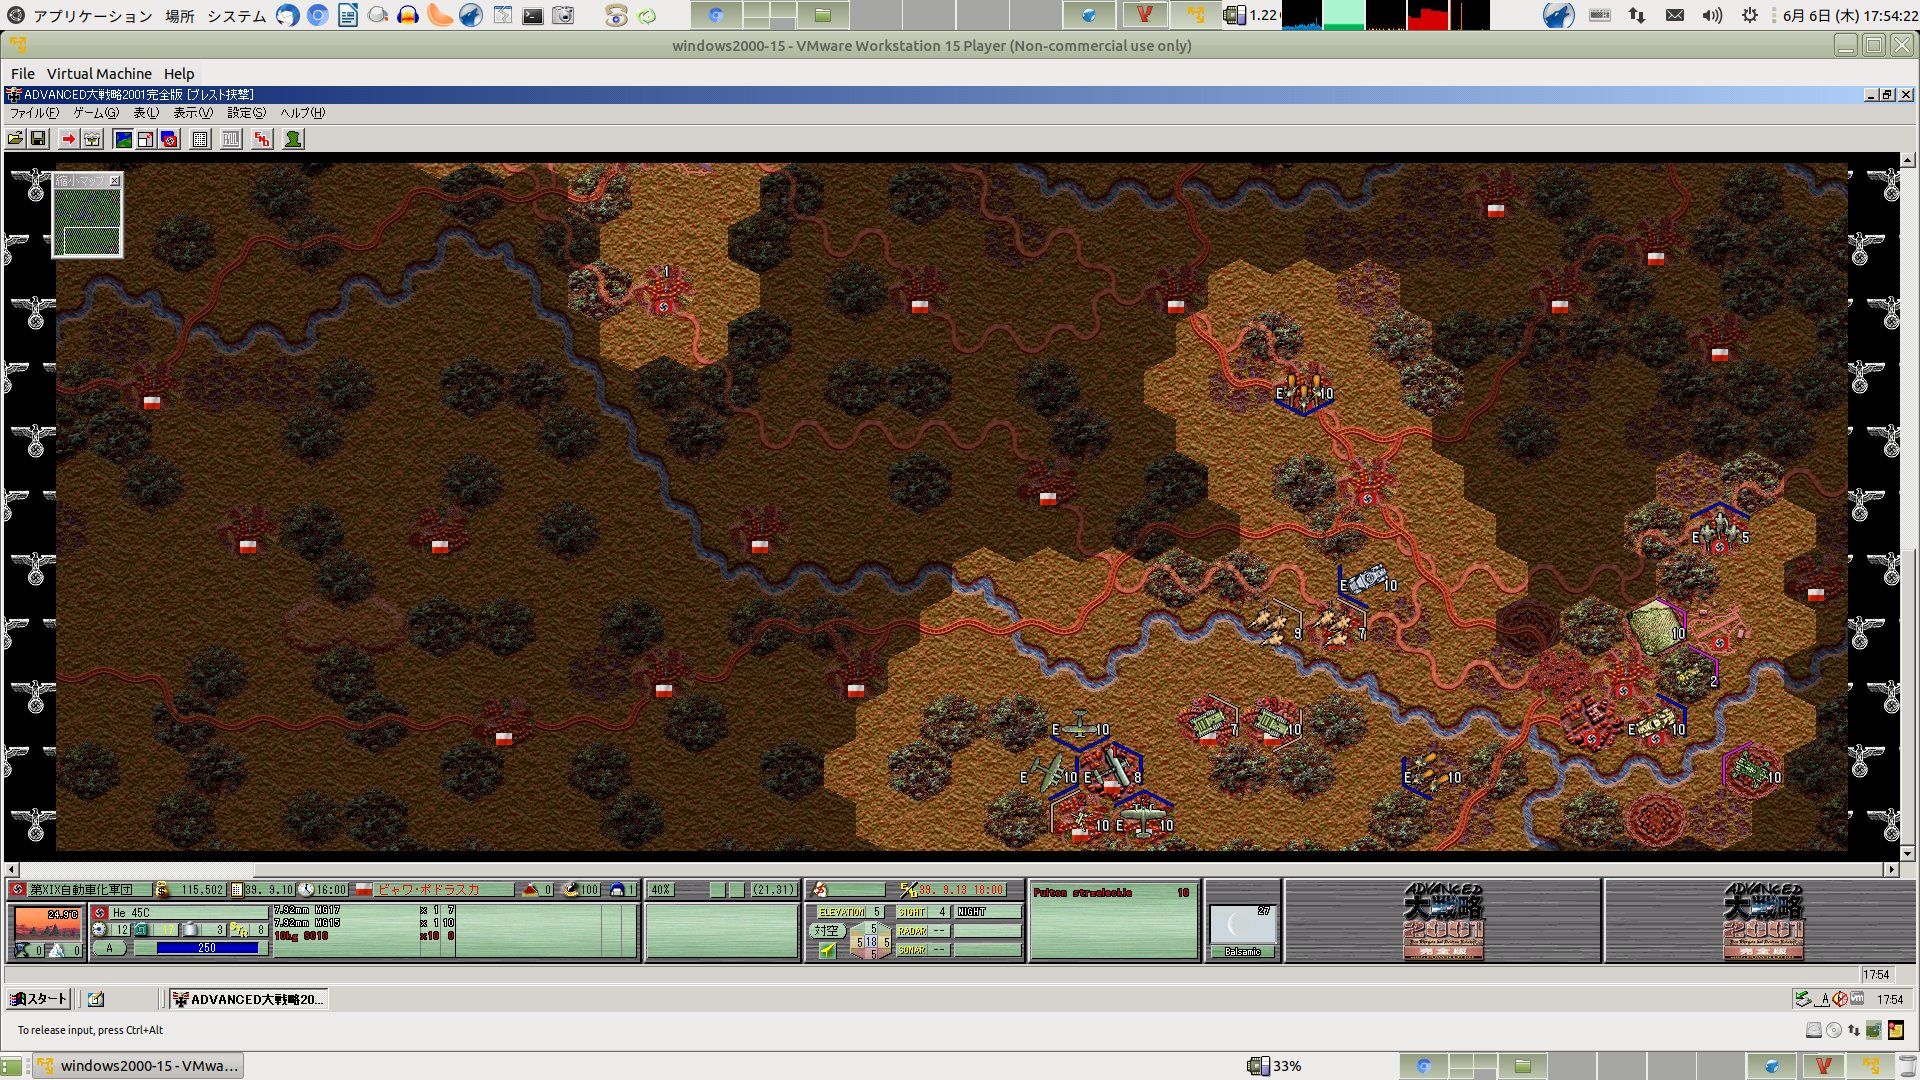
Task: Click the horizontal scrollbar right arrow
Action: click(x=1891, y=870)
